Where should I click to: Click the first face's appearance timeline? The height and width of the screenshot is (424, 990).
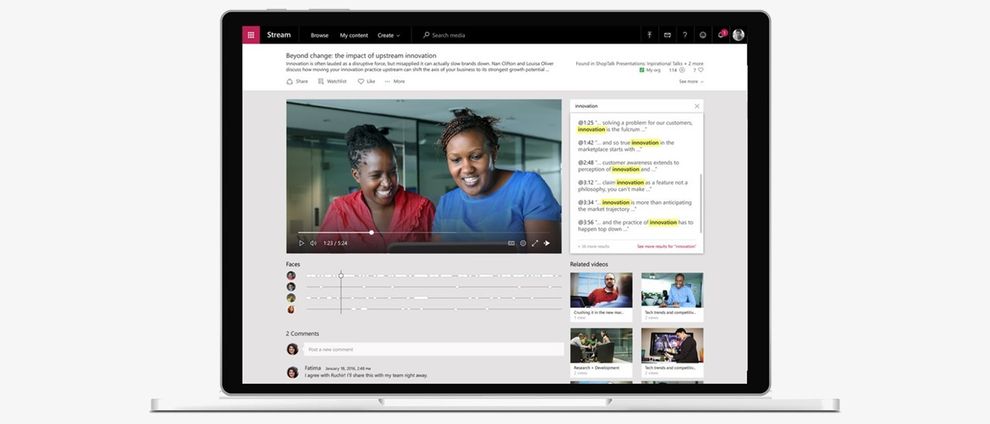434,276
